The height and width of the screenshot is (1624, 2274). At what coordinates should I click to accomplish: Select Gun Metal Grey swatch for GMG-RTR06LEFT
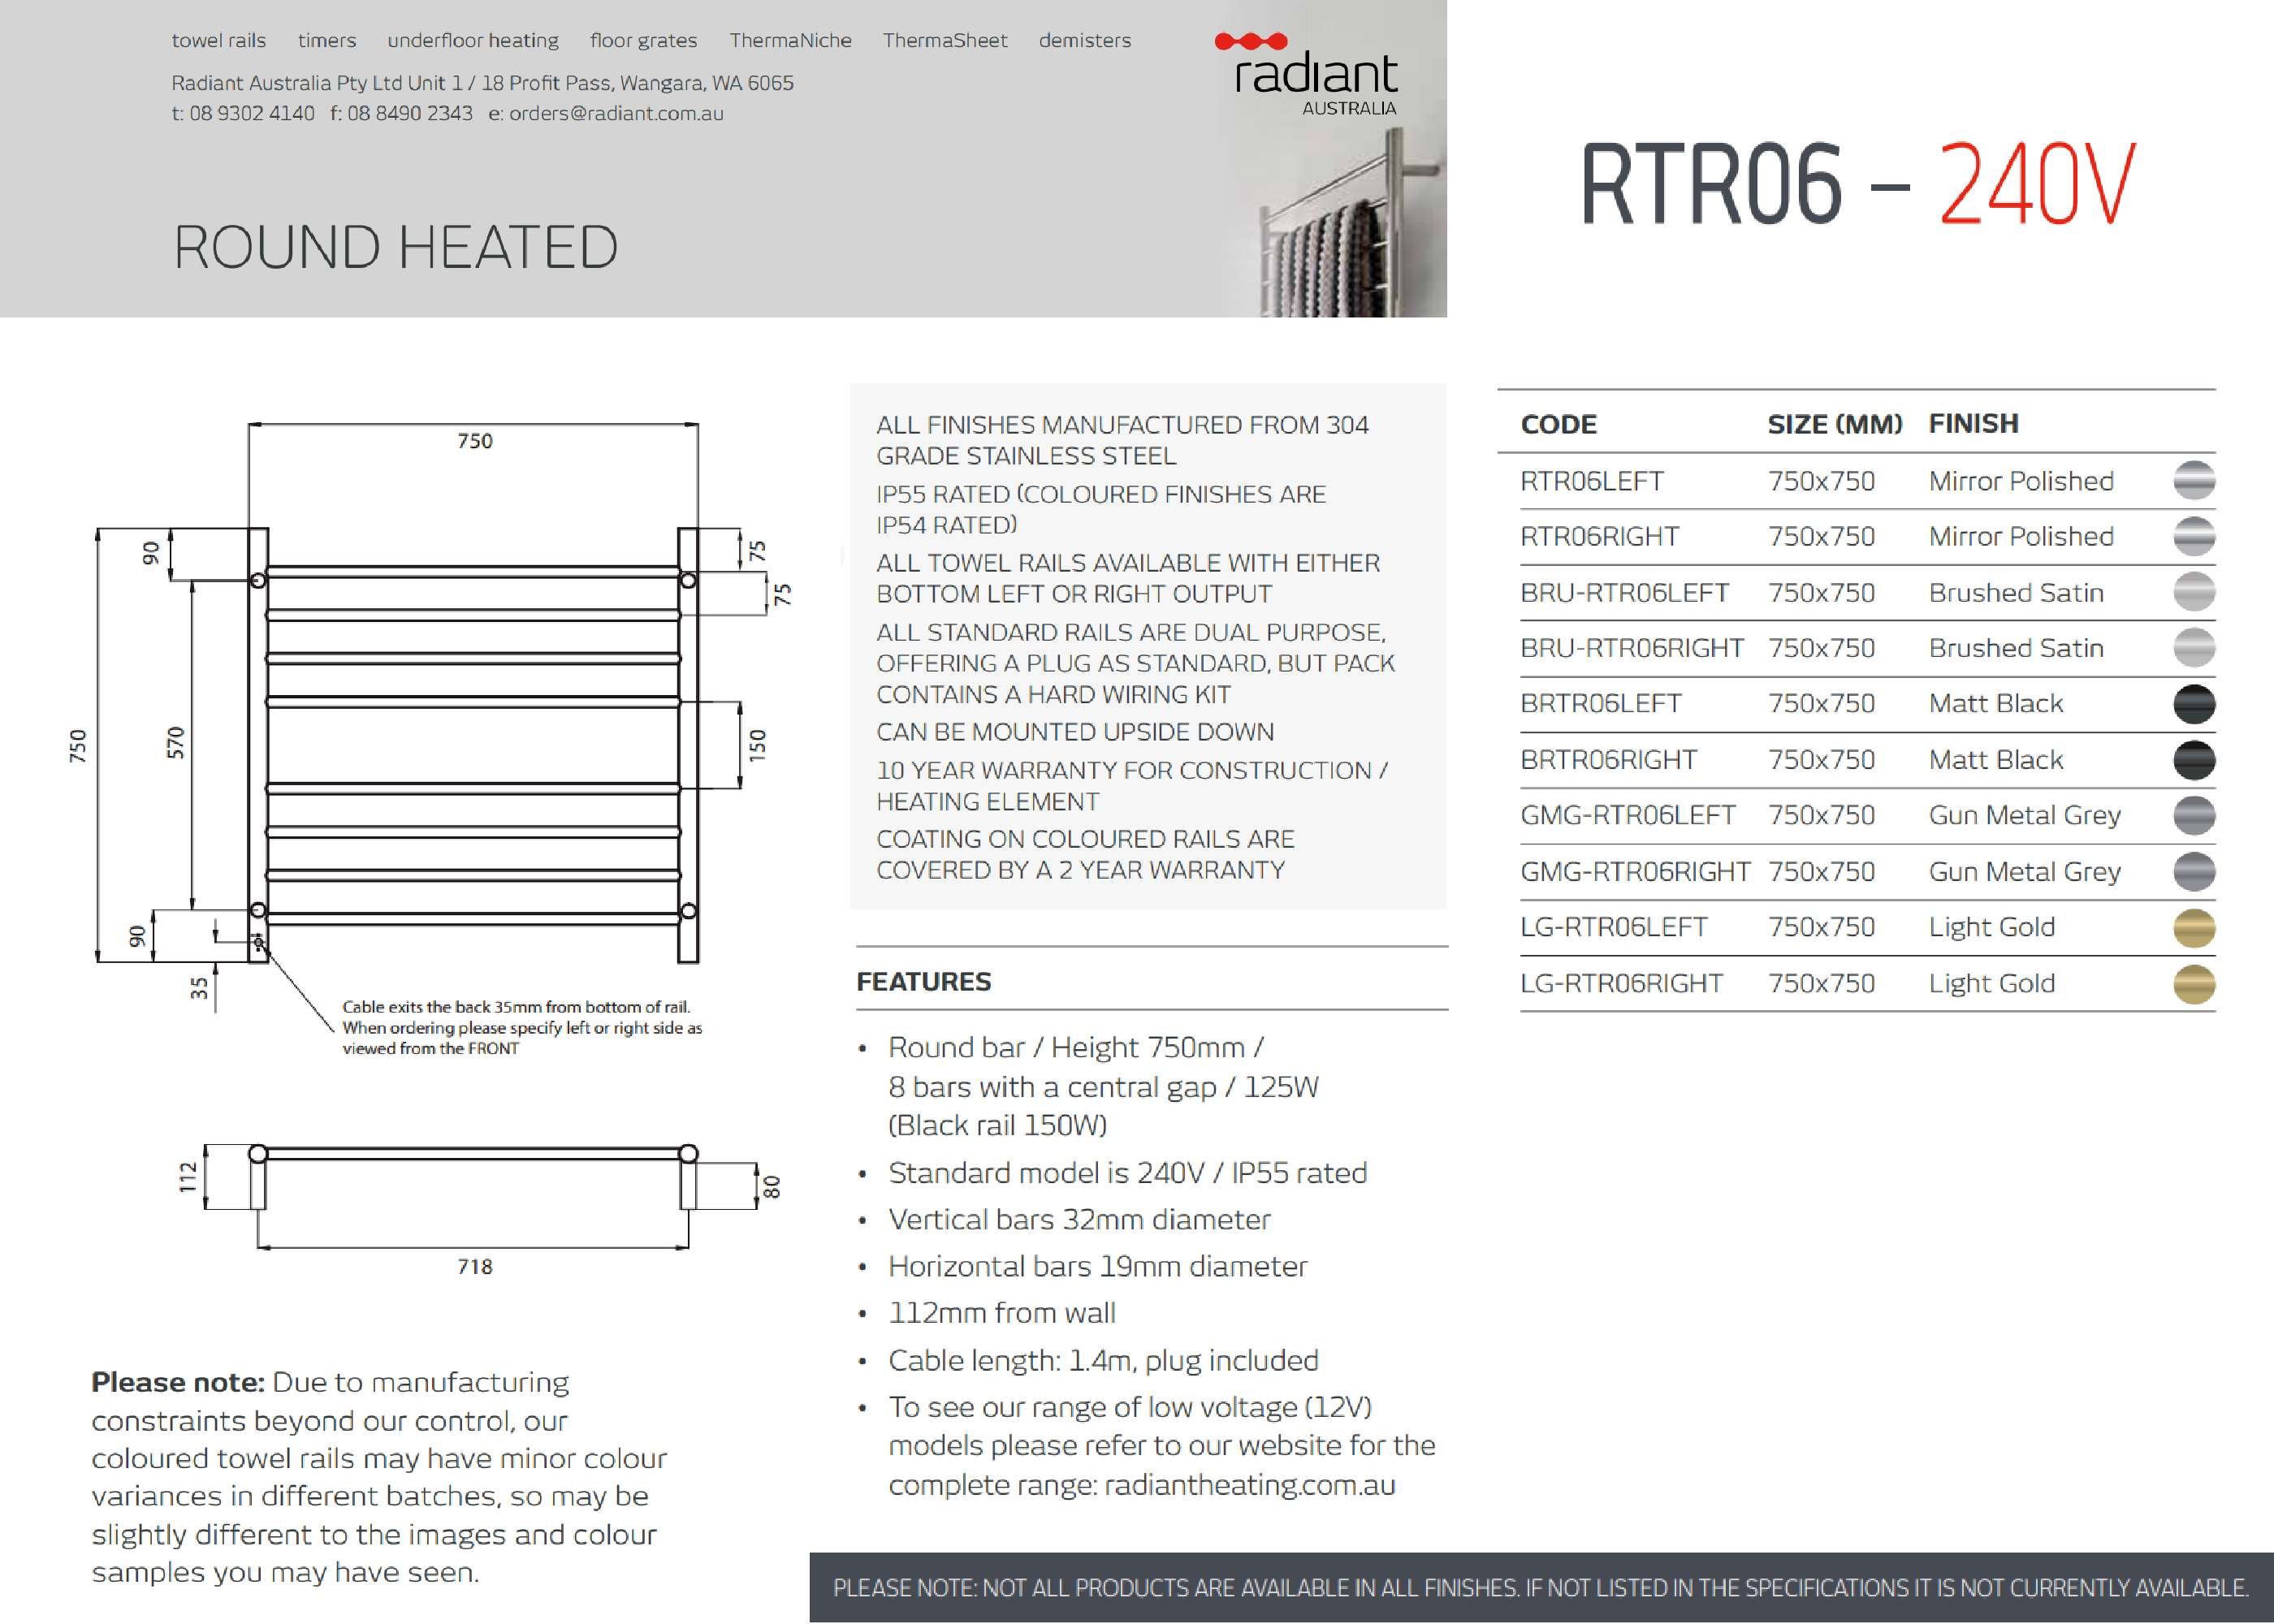(x=2193, y=816)
